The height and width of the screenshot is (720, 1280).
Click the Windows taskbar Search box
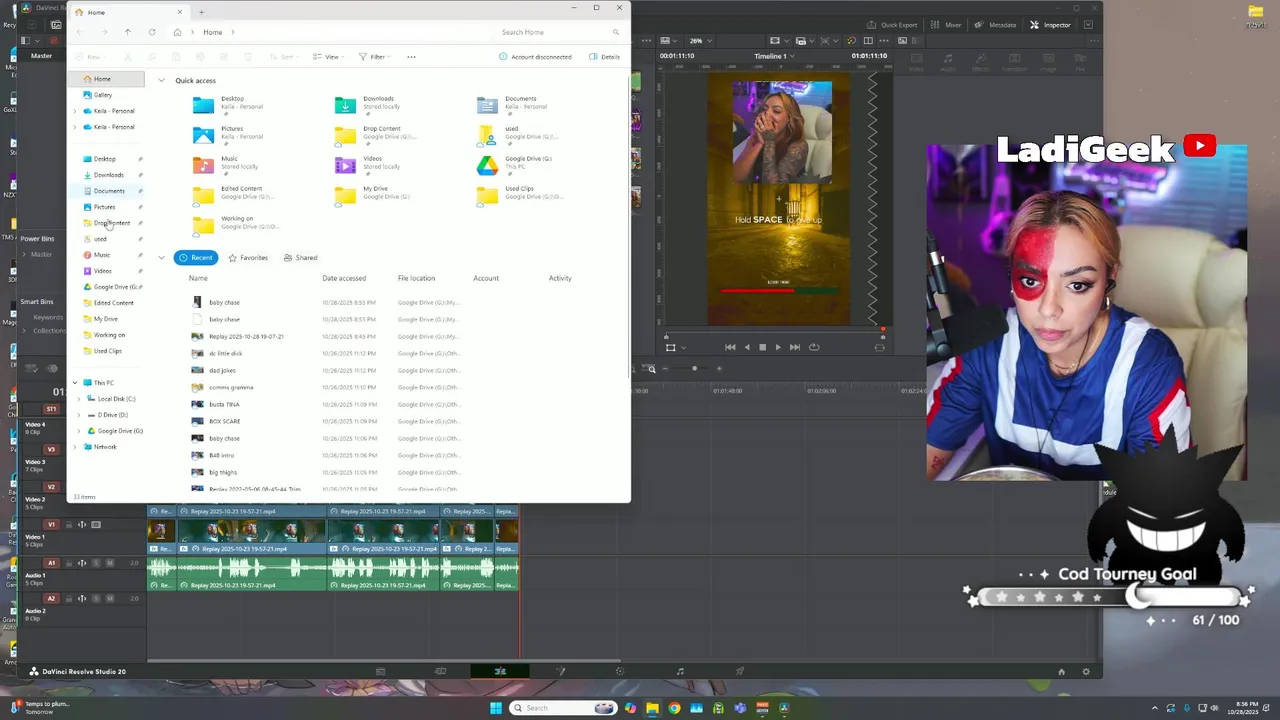(x=561, y=708)
